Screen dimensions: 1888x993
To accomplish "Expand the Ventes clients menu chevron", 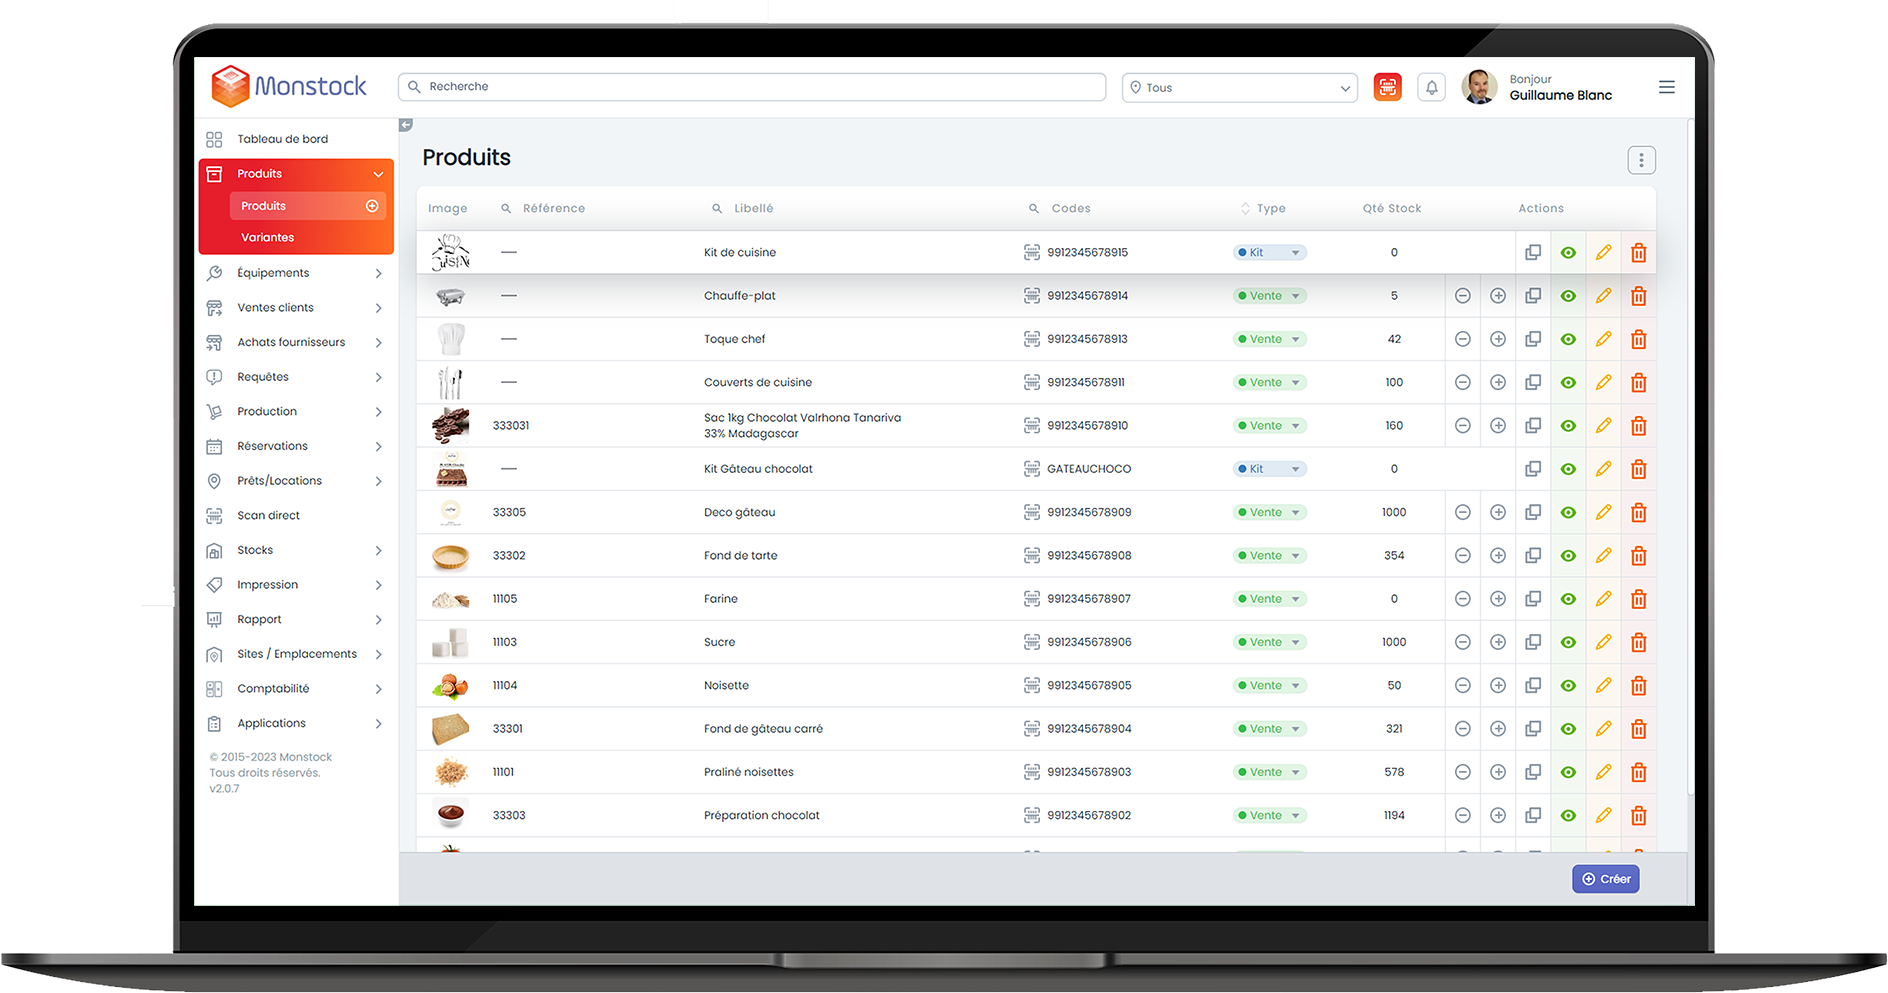I will (x=378, y=308).
